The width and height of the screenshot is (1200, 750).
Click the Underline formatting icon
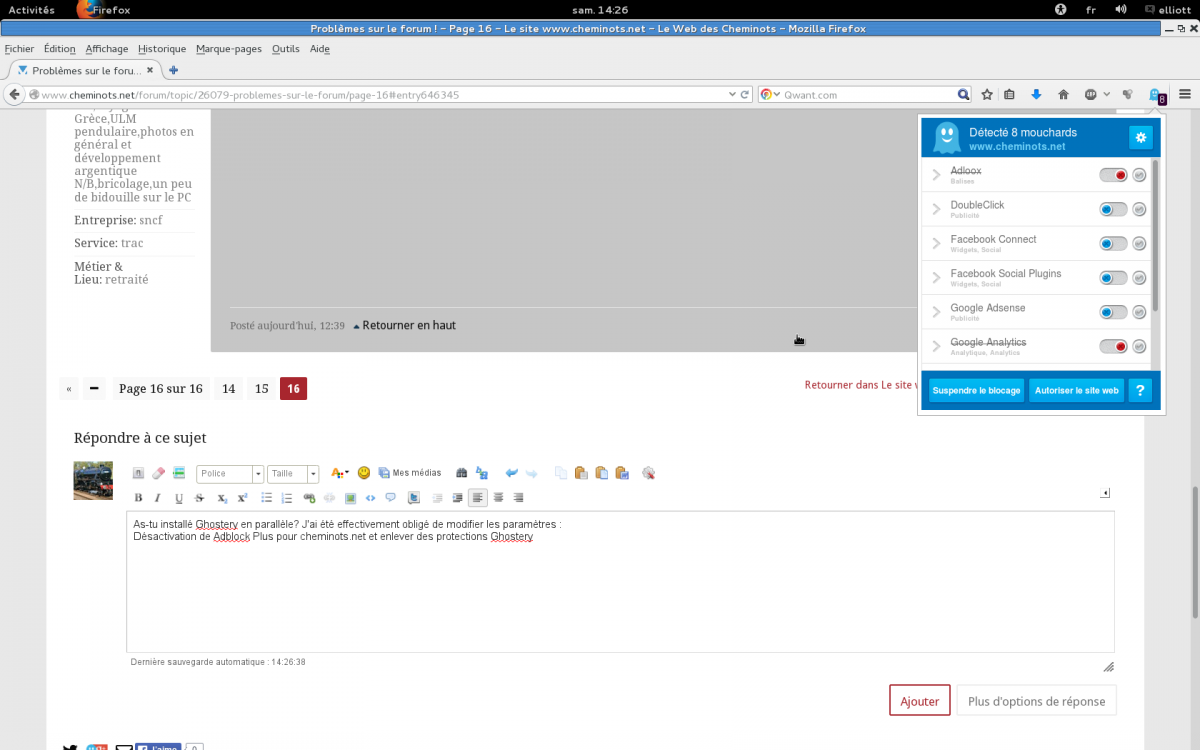[179, 498]
